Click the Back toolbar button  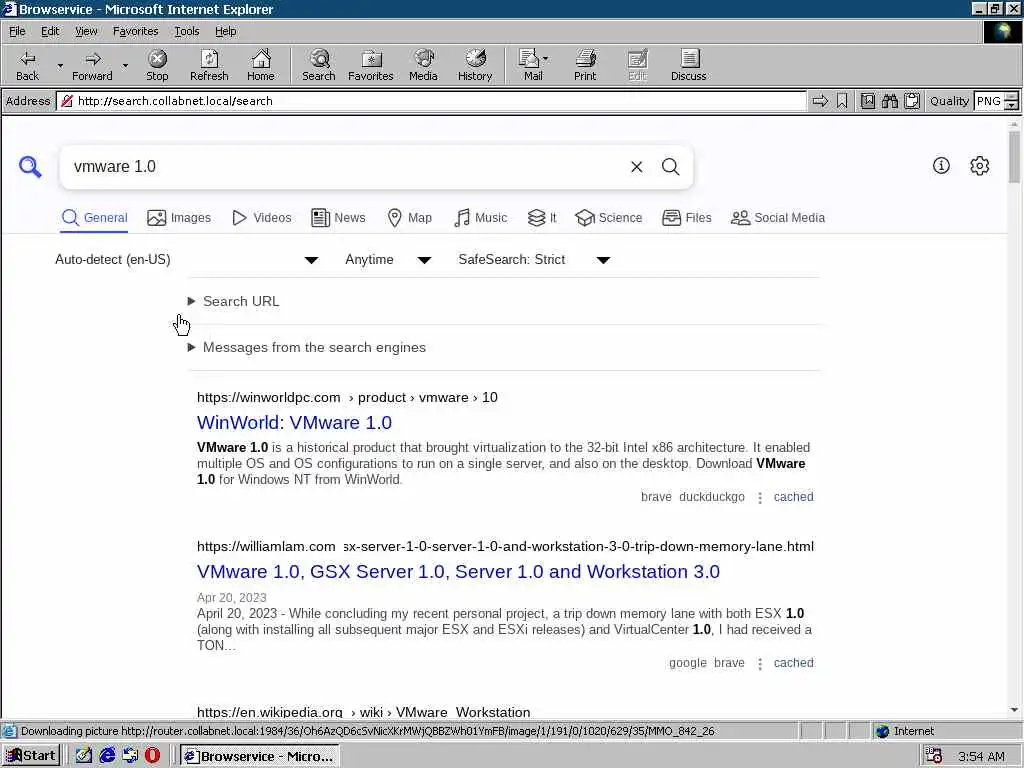tap(27, 65)
